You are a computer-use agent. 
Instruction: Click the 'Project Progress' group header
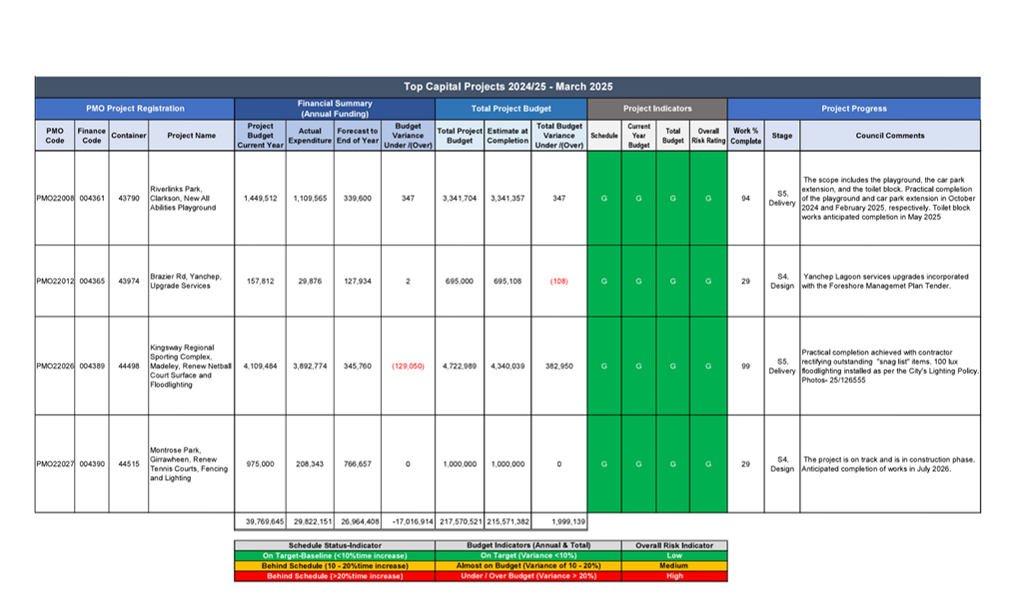854,109
